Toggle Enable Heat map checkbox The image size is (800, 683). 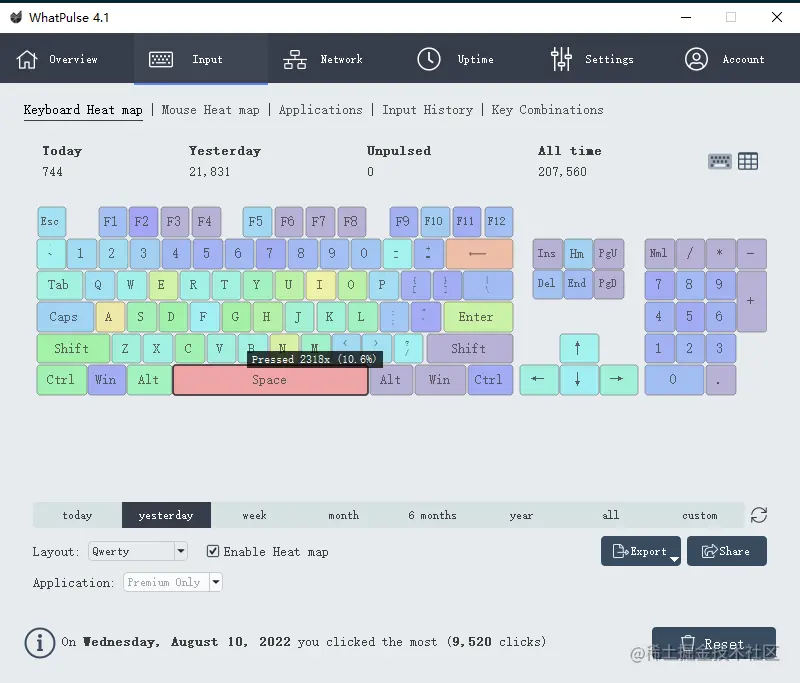(213, 551)
